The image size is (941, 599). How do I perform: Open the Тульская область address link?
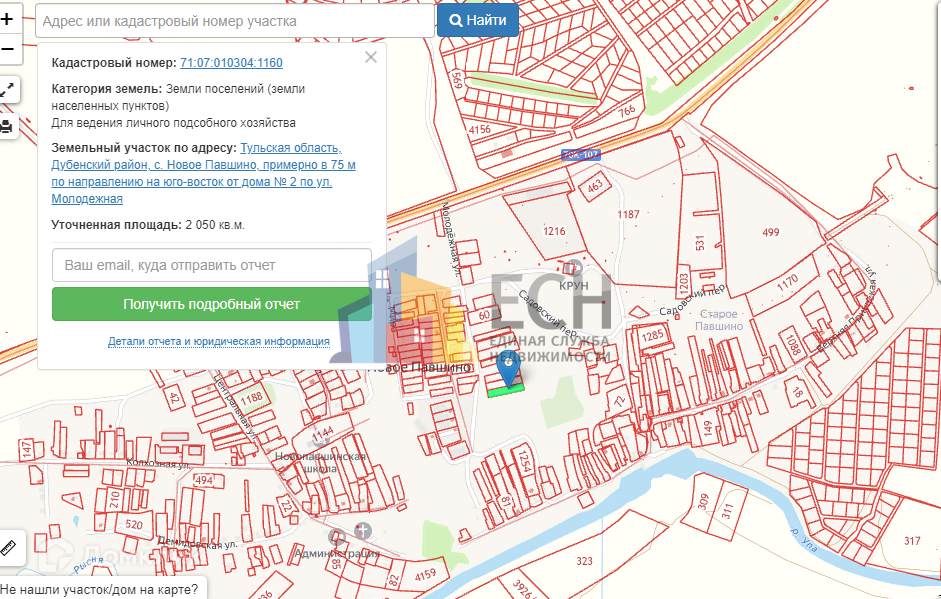tap(203, 173)
